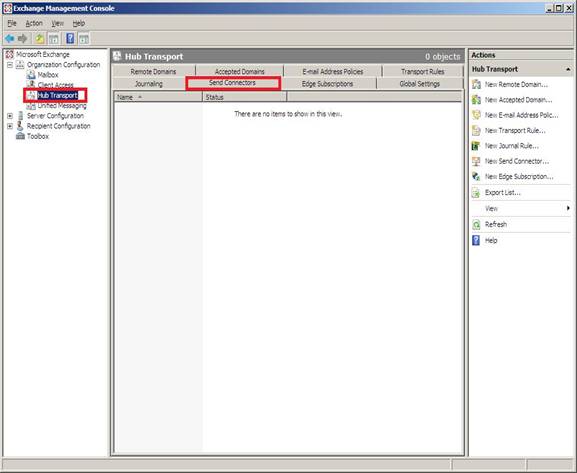This screenshot has height=473, width=577.
Task: Expand the Recipient Configuration node
Action: click(10, 126)
